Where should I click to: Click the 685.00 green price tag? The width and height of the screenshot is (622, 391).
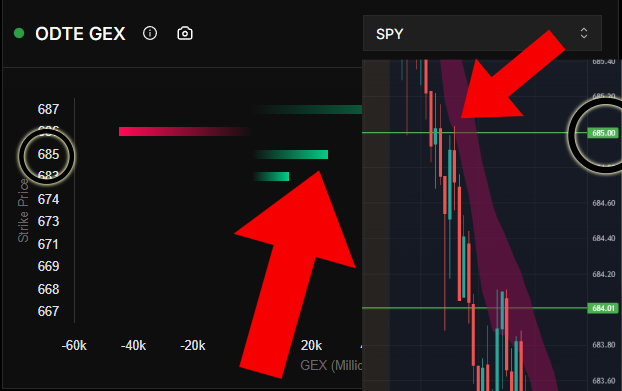603,133
